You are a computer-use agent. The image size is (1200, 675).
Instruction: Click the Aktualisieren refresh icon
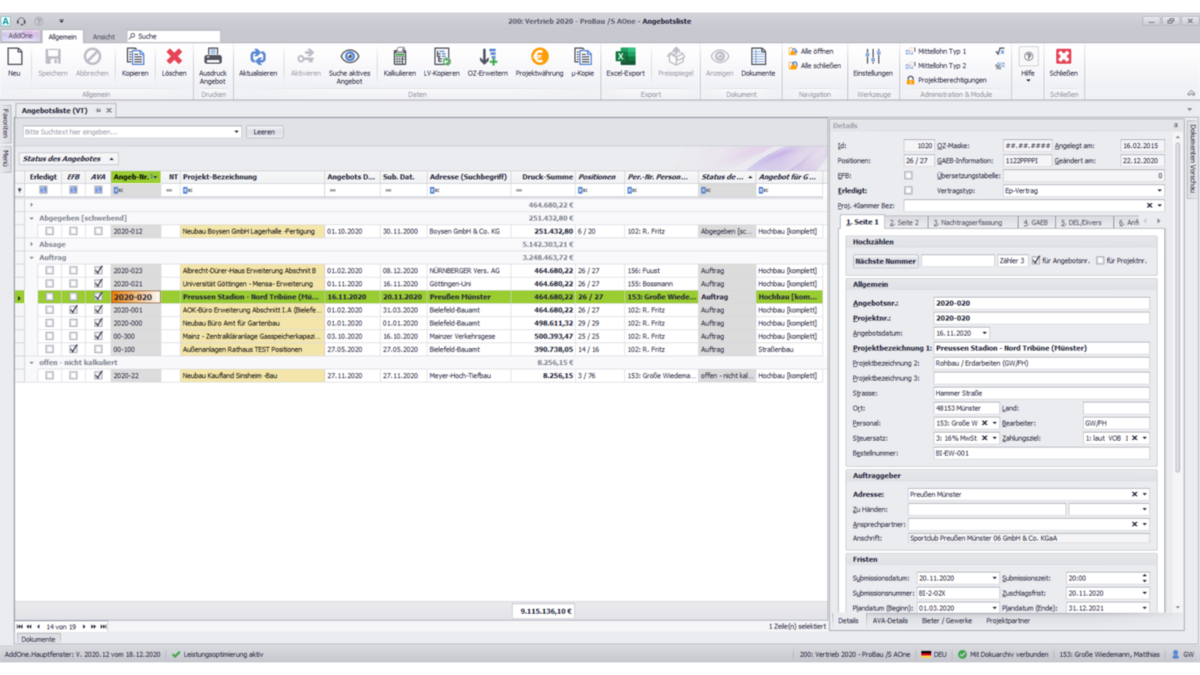[x=258, y=59]
